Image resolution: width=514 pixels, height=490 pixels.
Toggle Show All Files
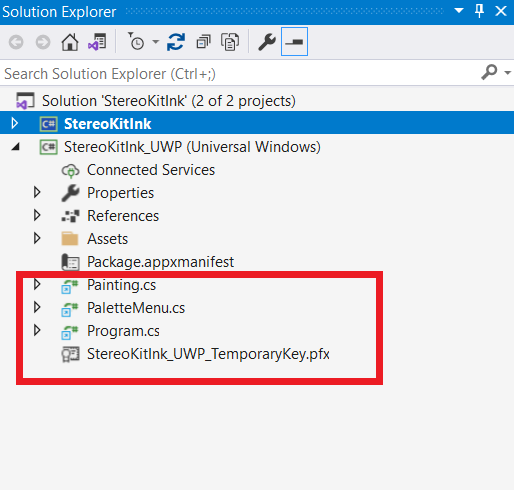click(x=230, y=42)
